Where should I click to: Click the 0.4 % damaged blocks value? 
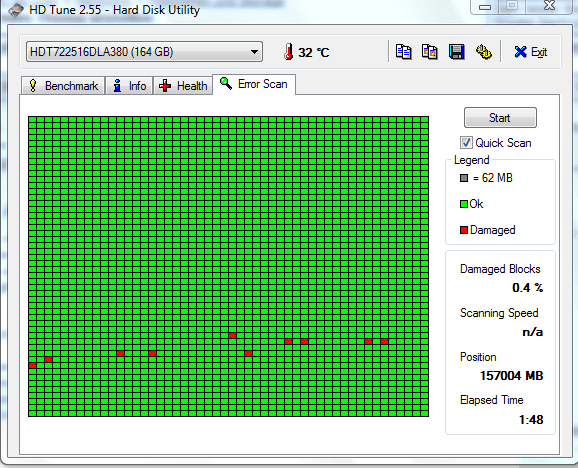527,287
